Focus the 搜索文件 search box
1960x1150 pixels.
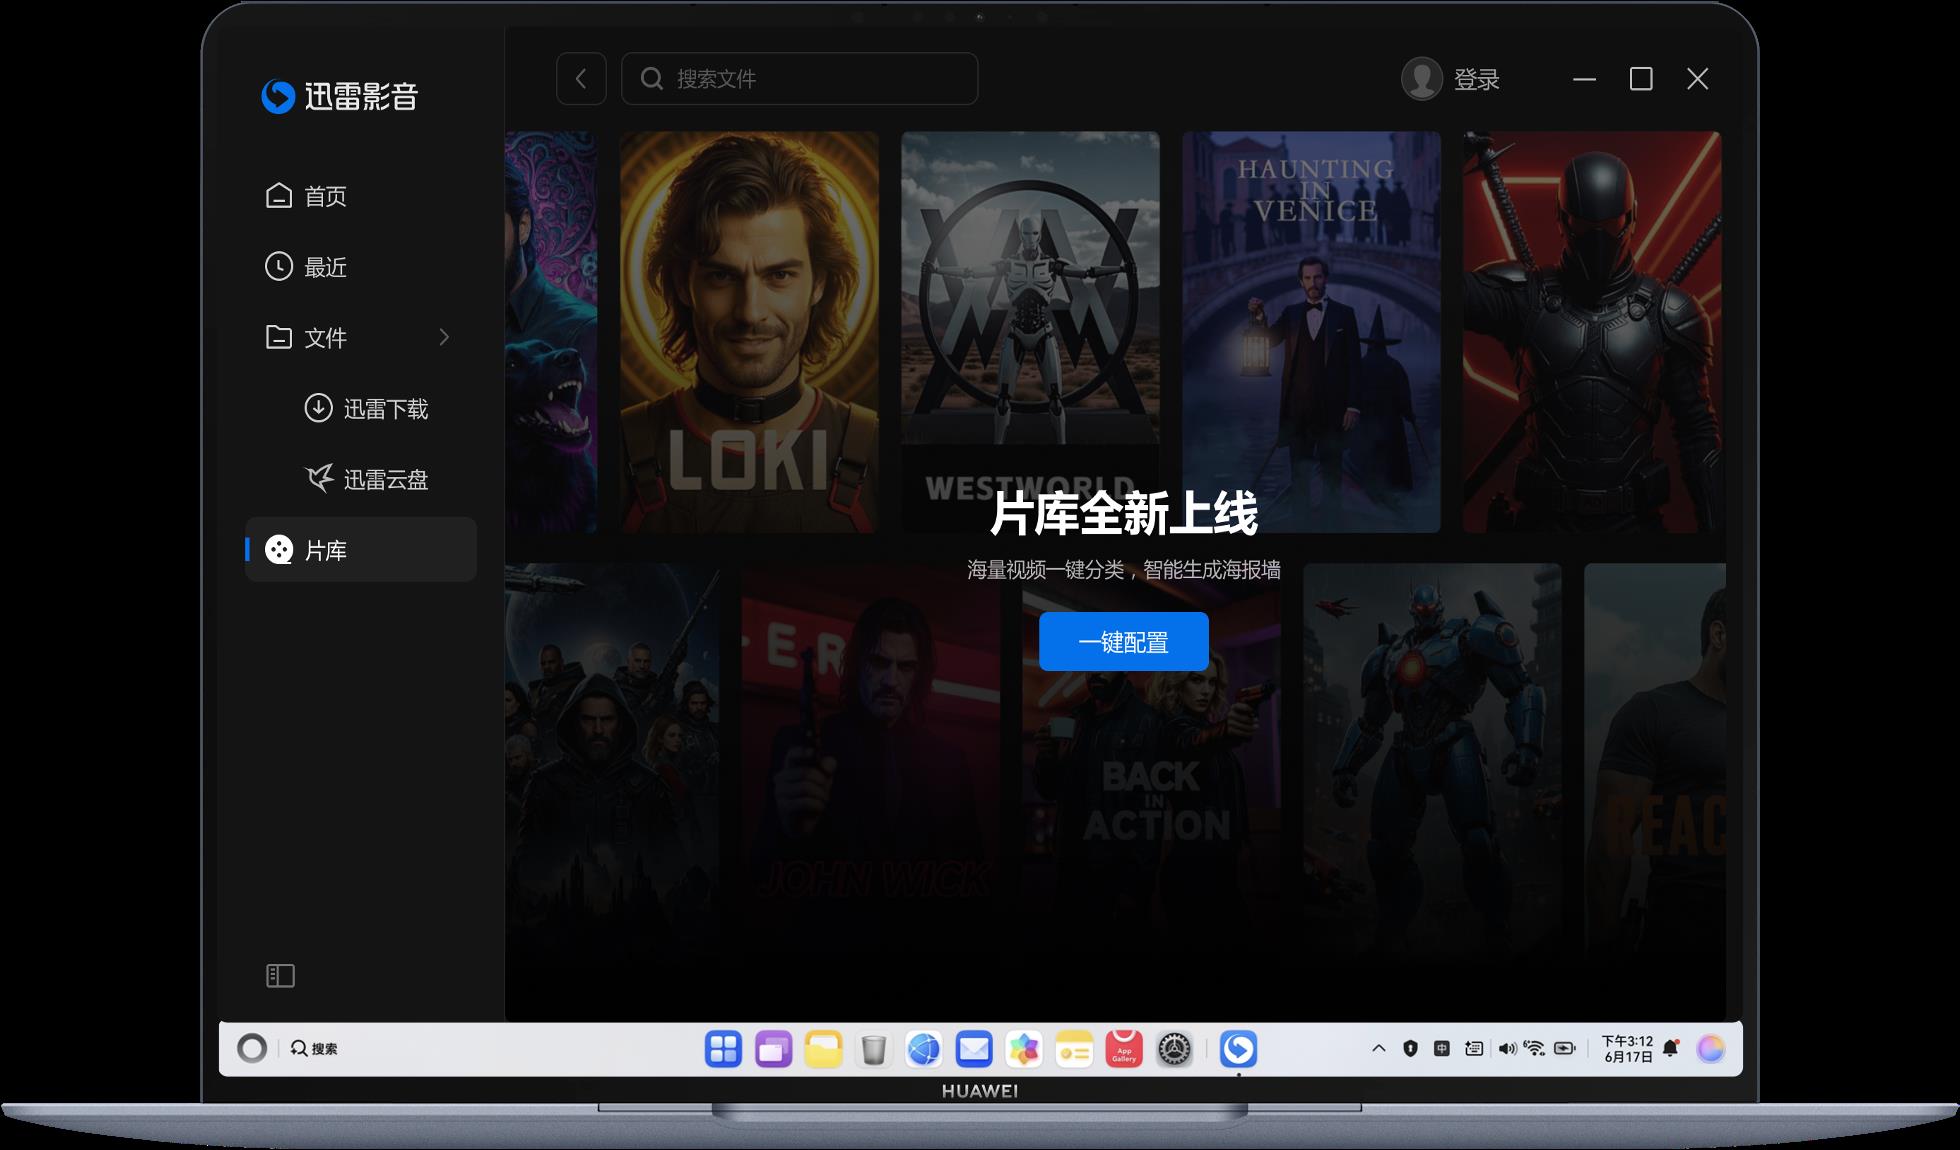pos(799,78)
